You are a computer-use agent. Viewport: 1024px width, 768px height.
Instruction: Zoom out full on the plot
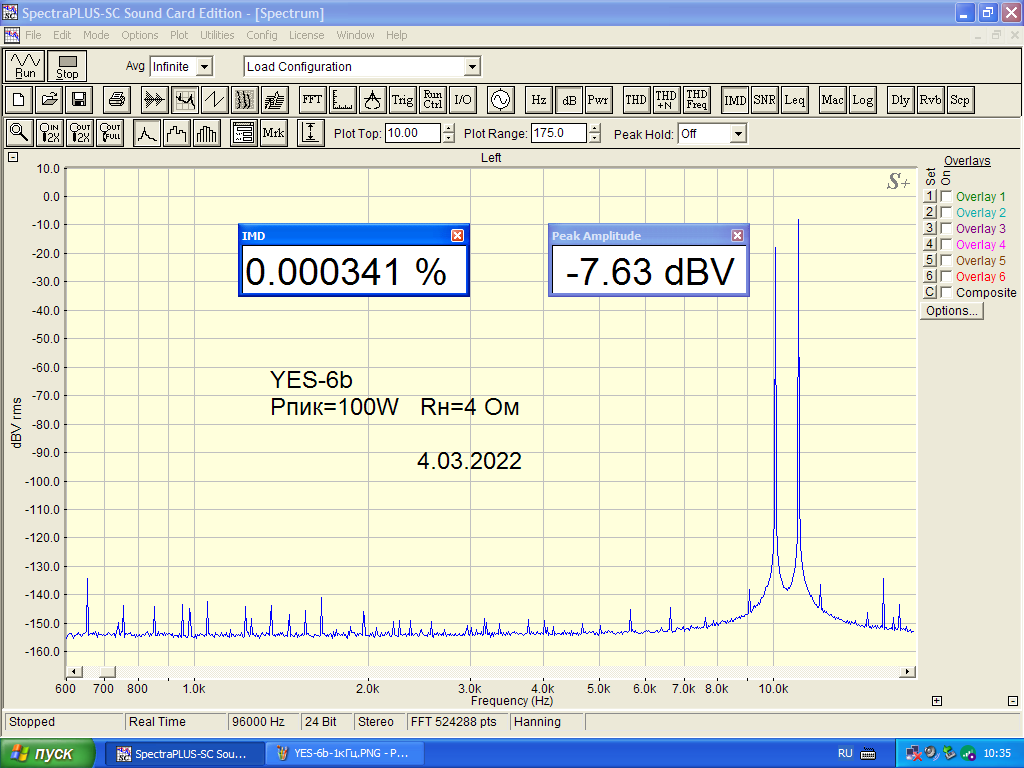[x=109, y=133]
